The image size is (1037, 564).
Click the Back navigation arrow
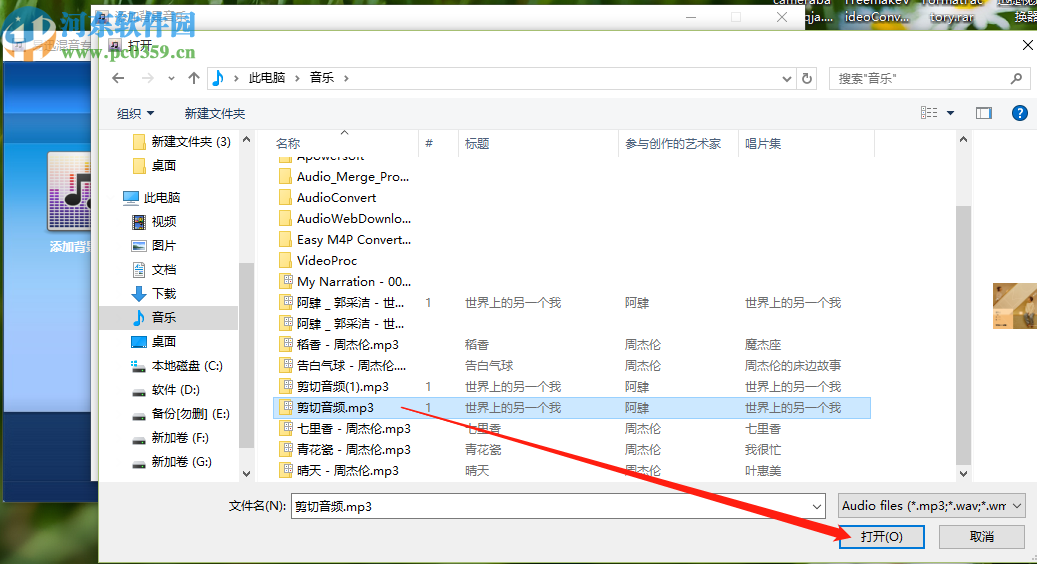118,78
